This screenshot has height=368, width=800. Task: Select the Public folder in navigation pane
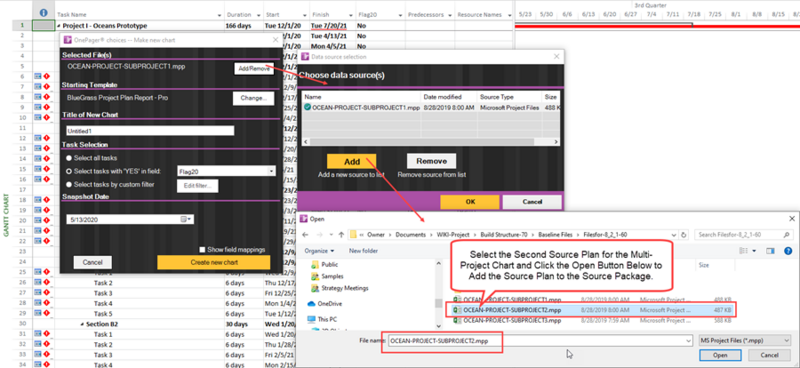[x=325, y=264]
